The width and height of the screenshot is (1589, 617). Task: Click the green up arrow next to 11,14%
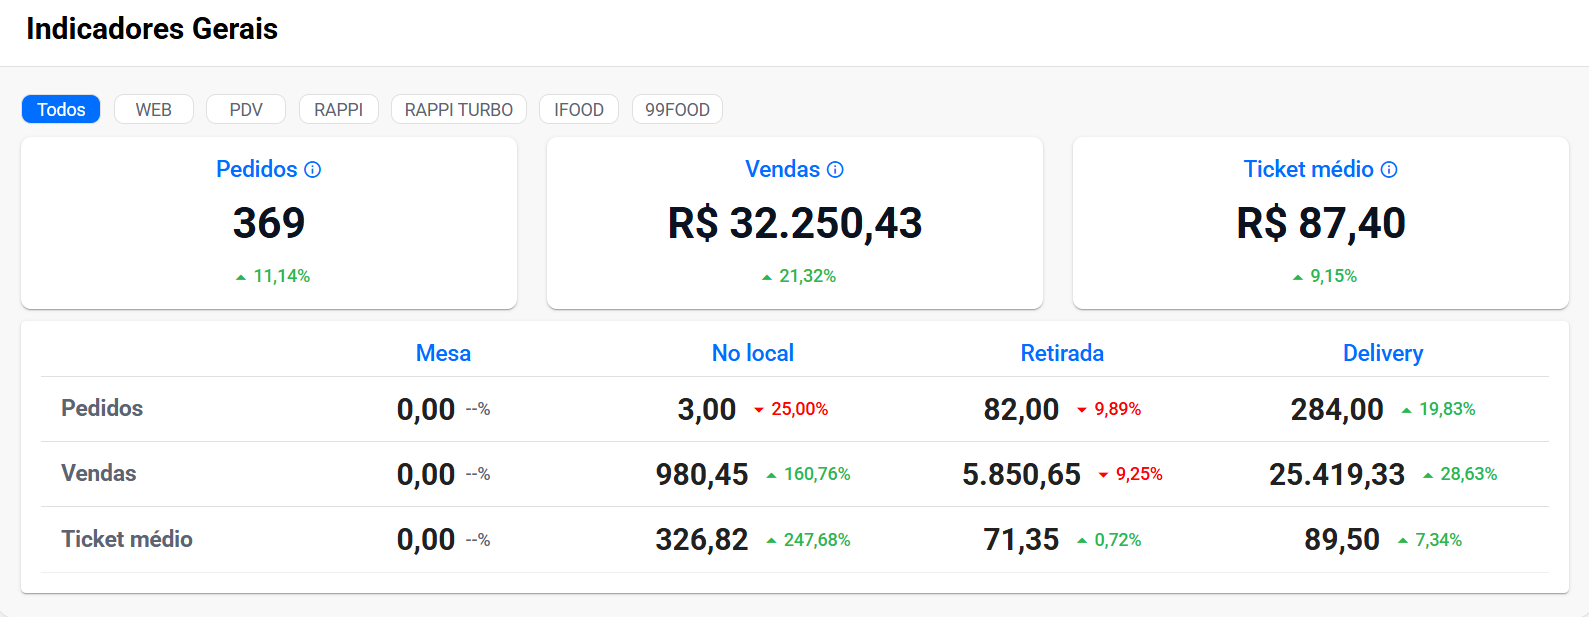point(240,277)
